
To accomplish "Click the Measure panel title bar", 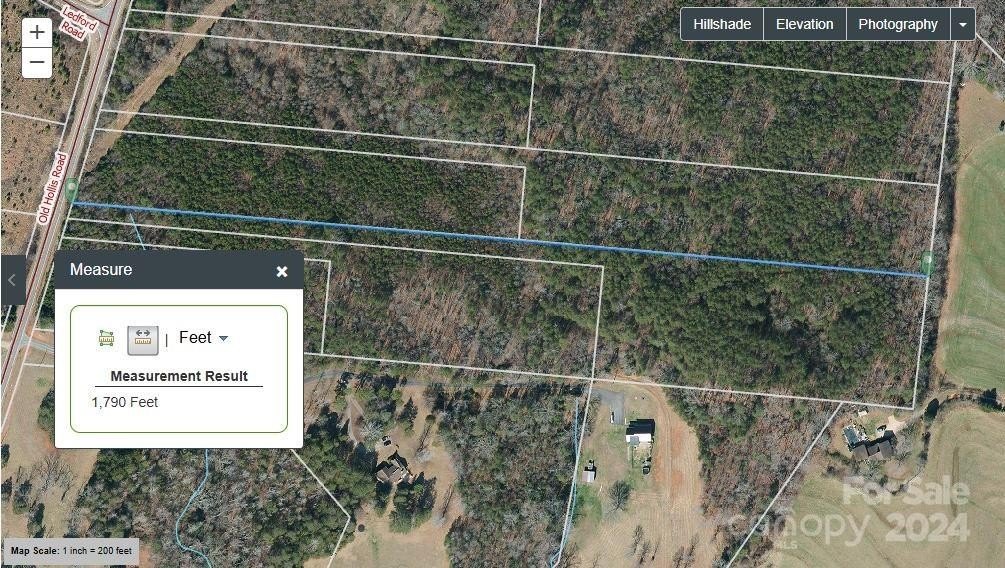I will coord(179,270).
